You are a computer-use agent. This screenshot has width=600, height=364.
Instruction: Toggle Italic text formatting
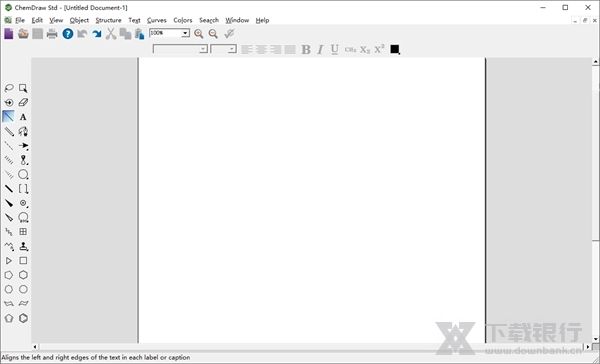[320, 49]
